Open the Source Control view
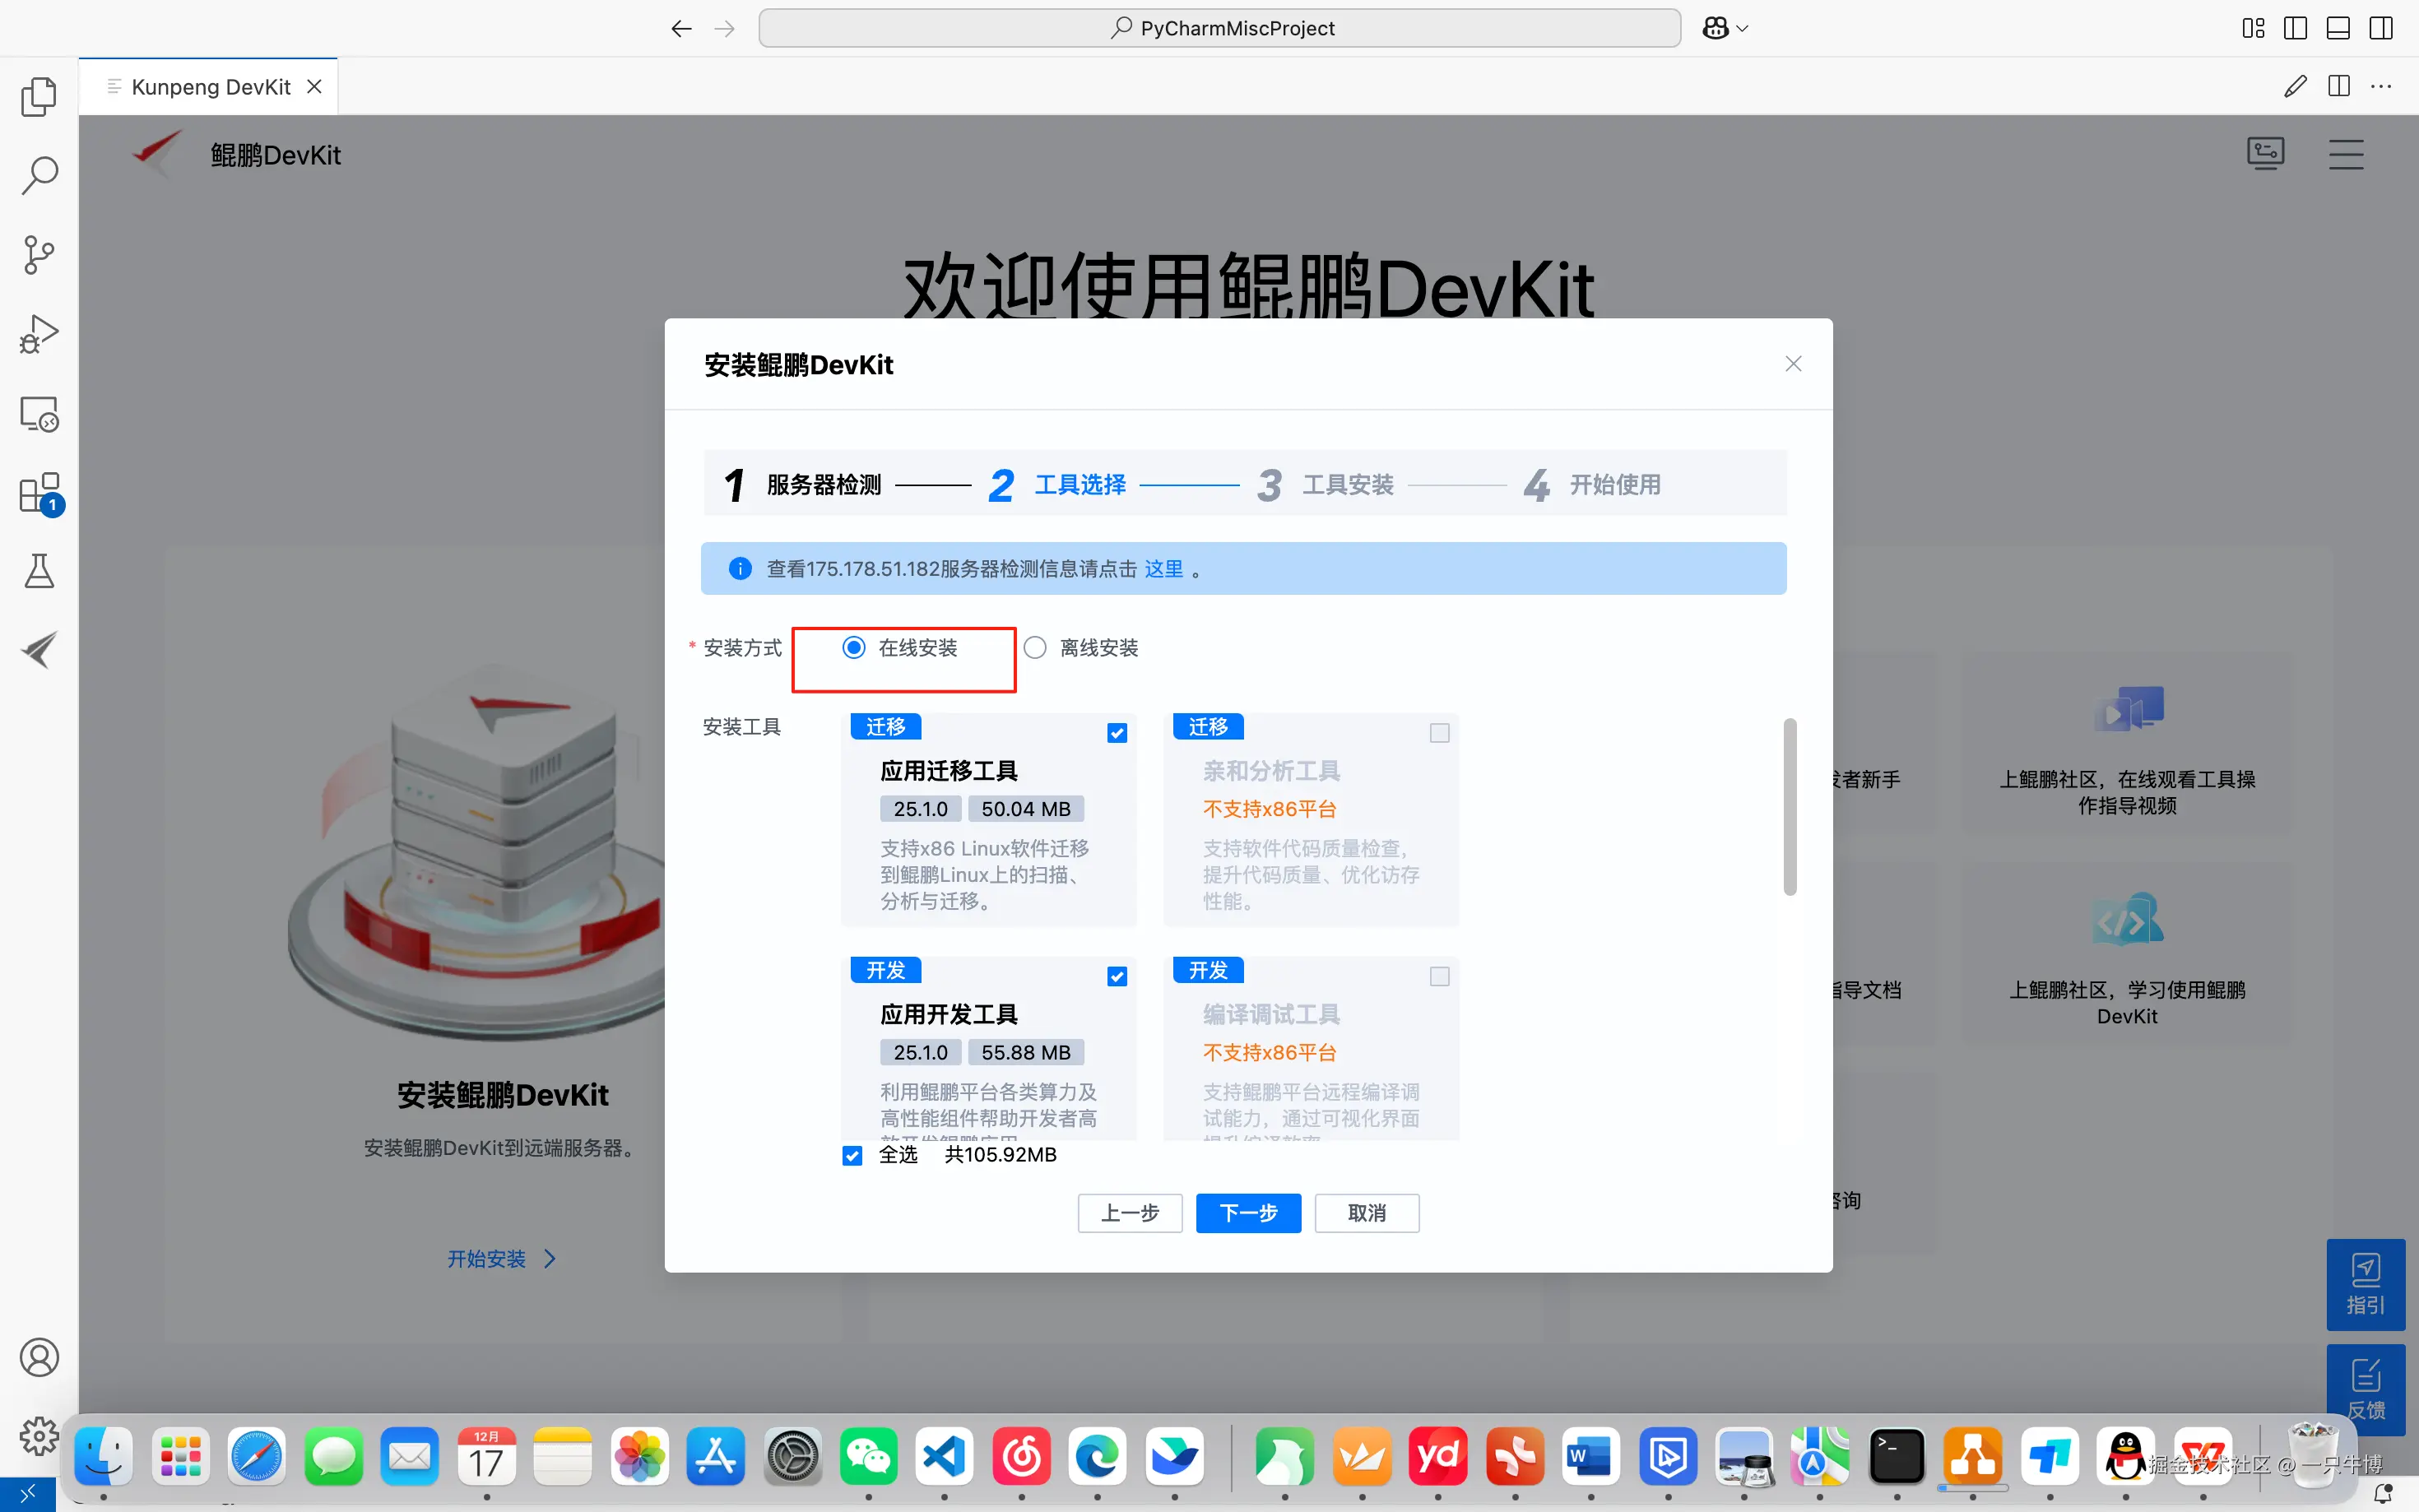2419x1512 pixels. point(39,254)
